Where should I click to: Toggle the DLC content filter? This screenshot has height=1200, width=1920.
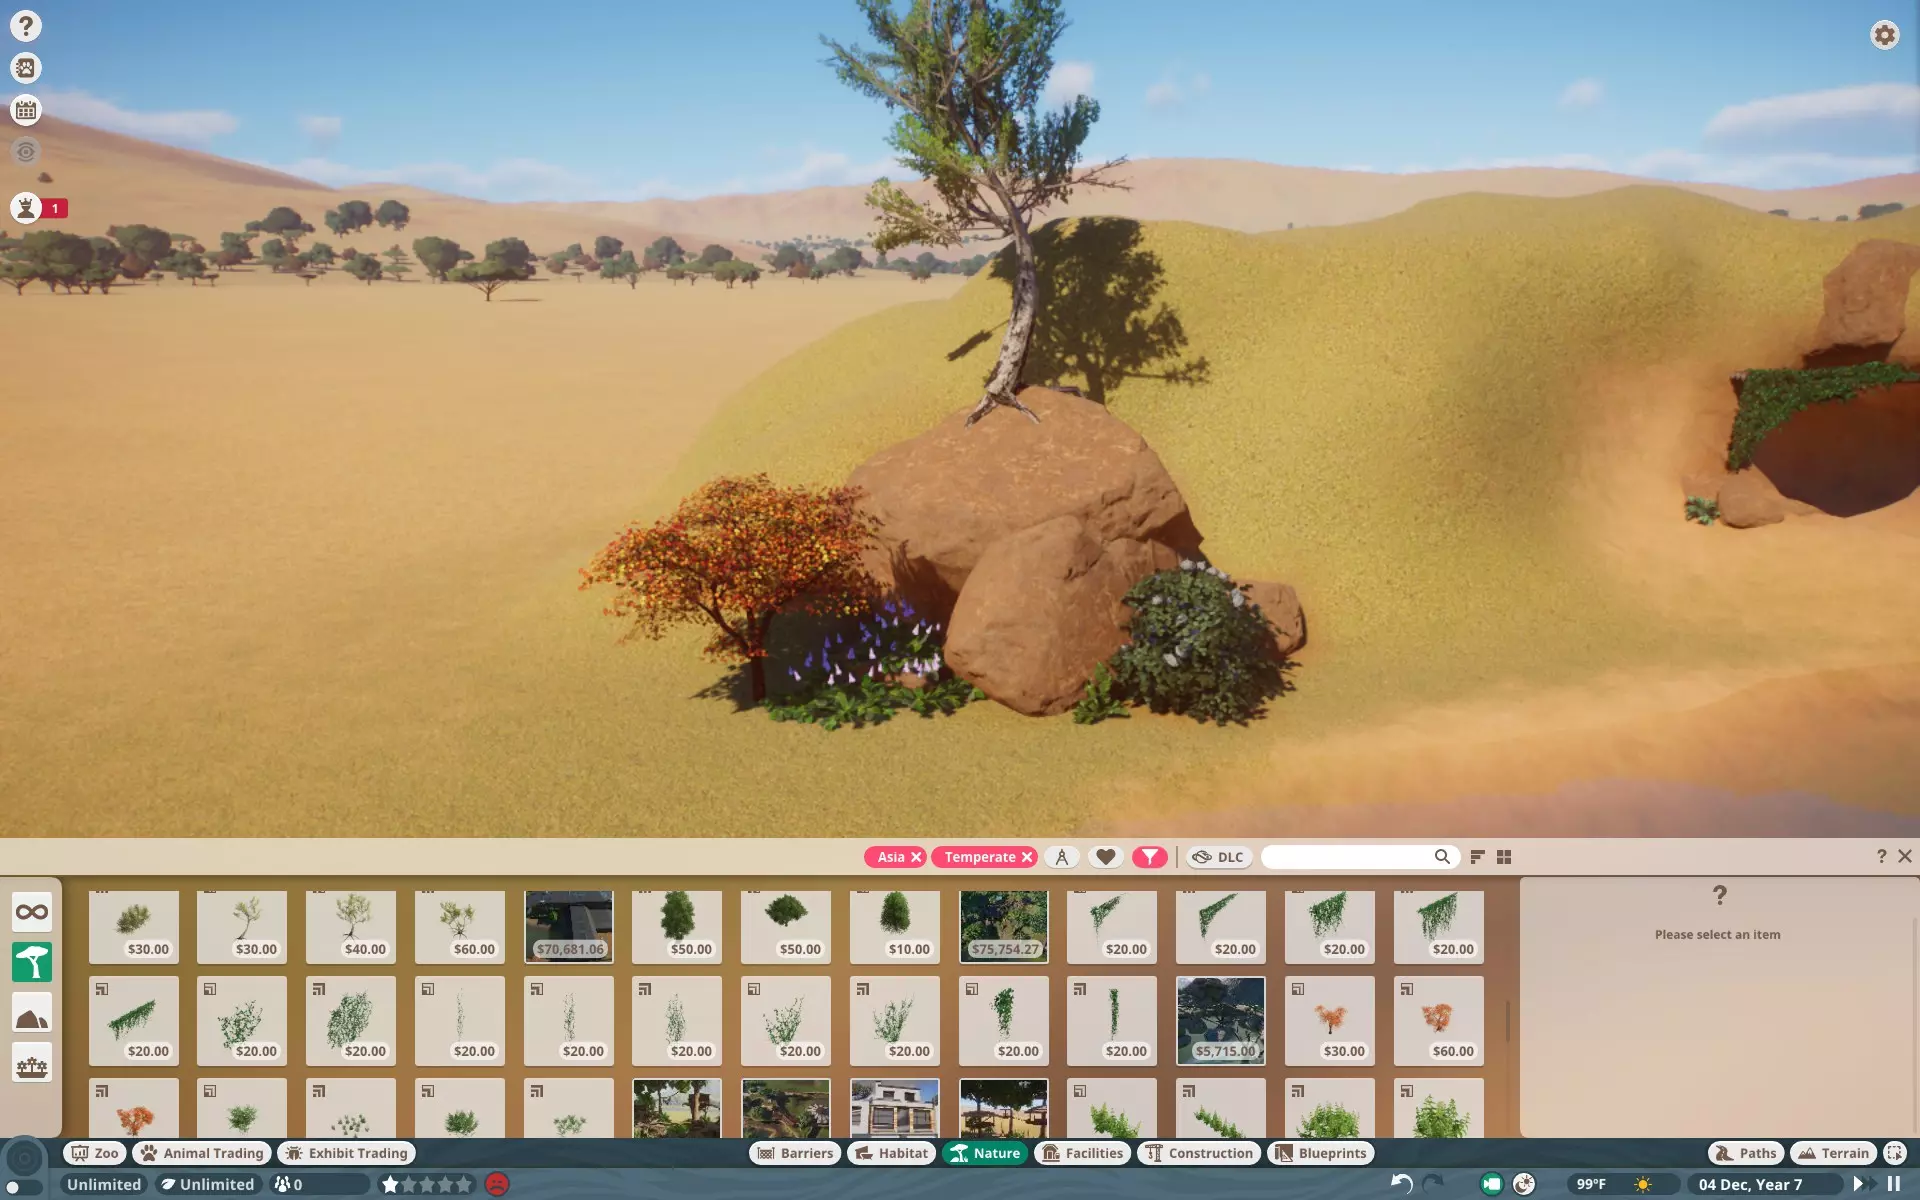[x=1219, y=857]
